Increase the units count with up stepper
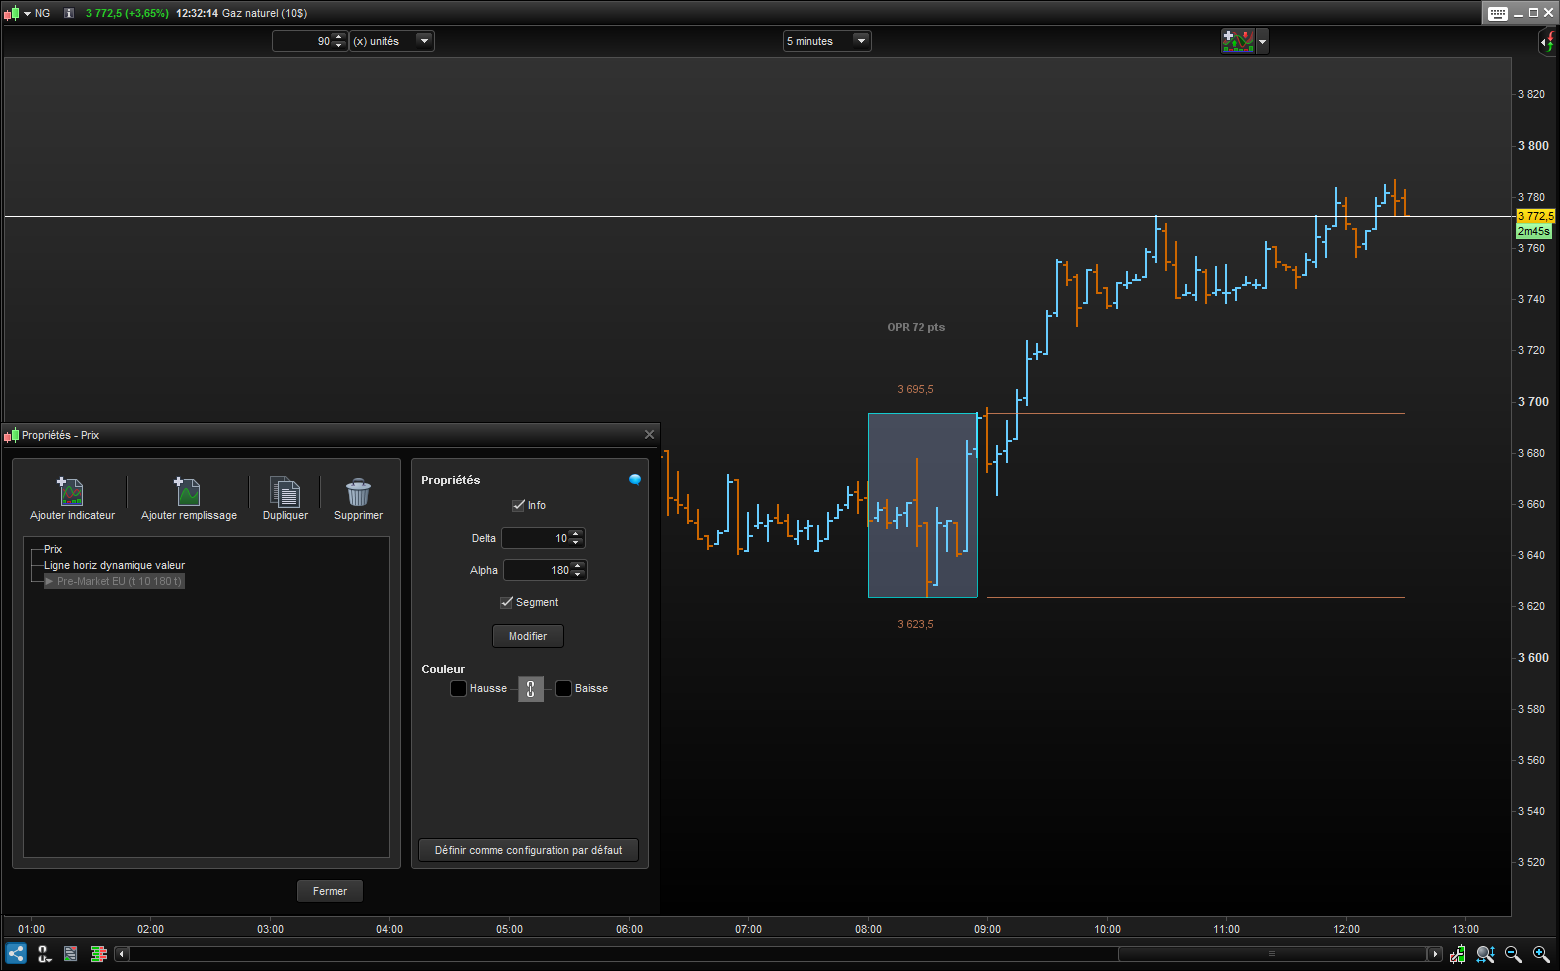The width and height of the screenshot is (1560, 971). [339, 37]
